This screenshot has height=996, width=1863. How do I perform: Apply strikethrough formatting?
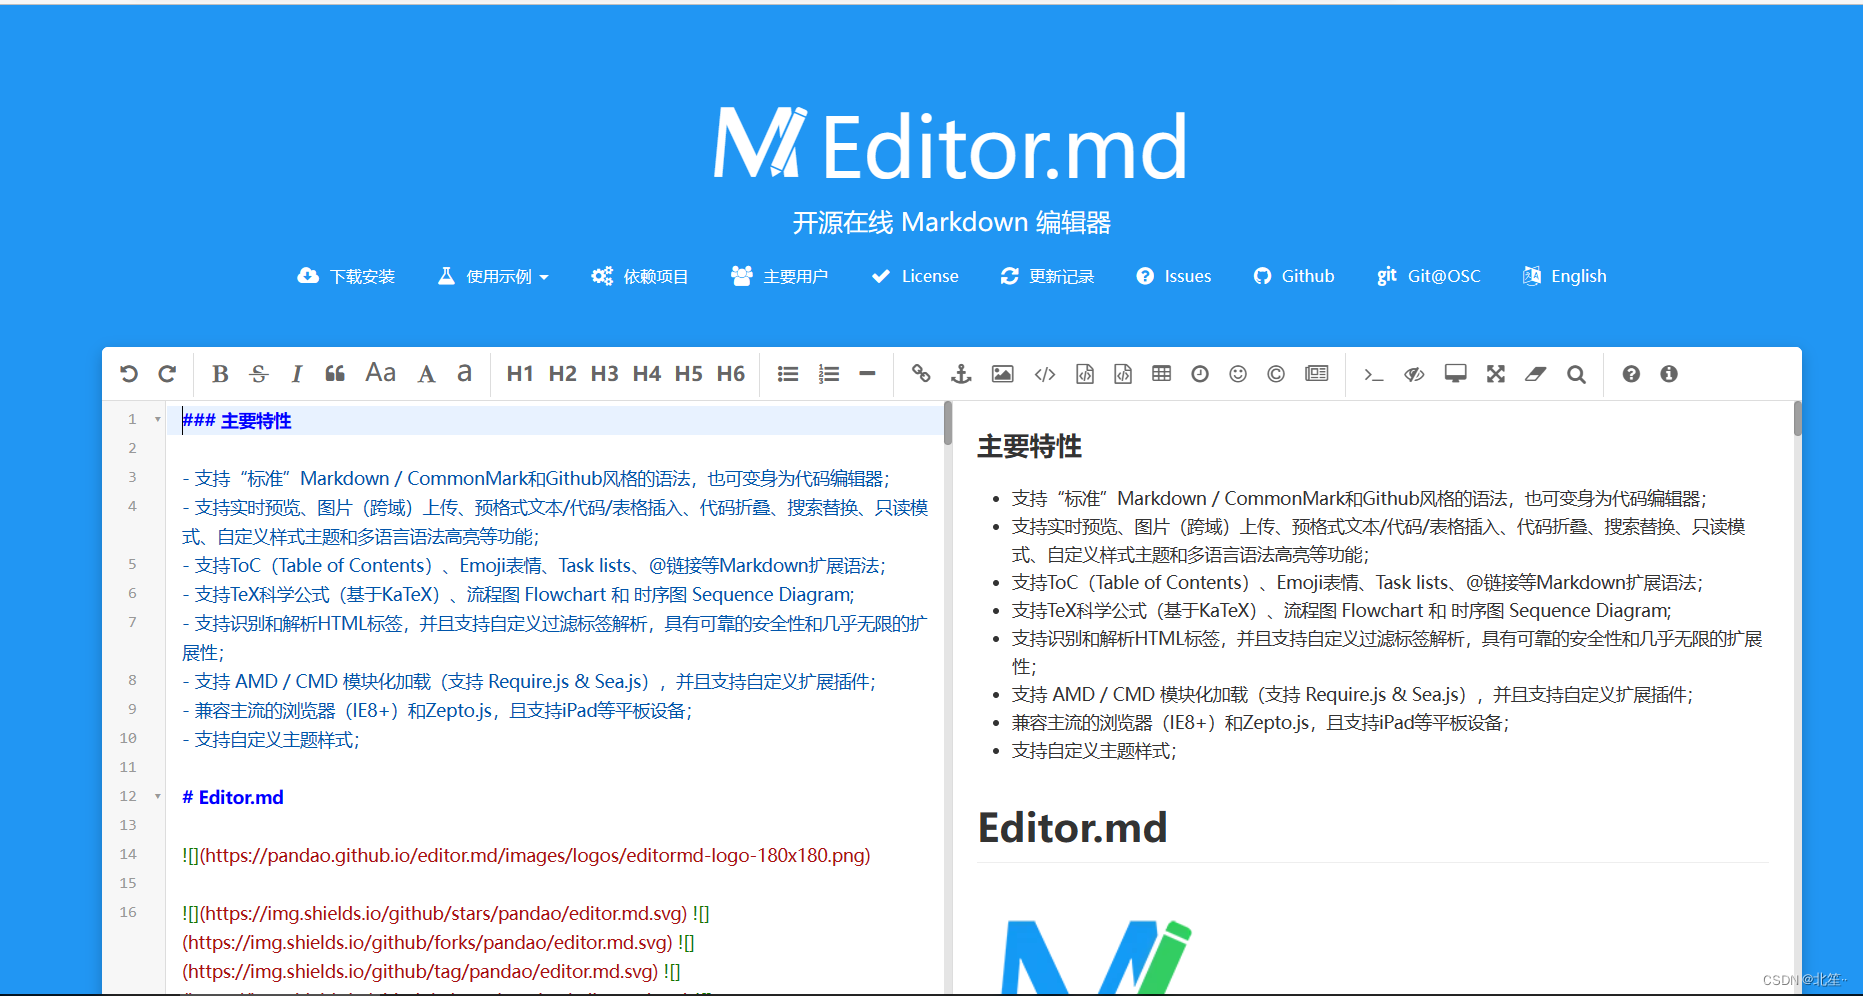pos(259,374)
